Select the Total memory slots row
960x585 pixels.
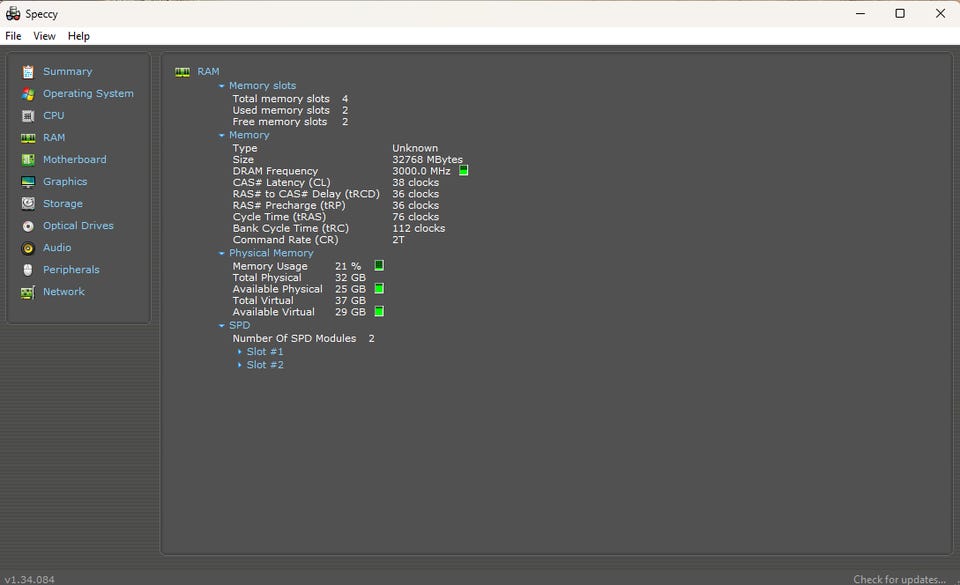(x=290, y=99)
